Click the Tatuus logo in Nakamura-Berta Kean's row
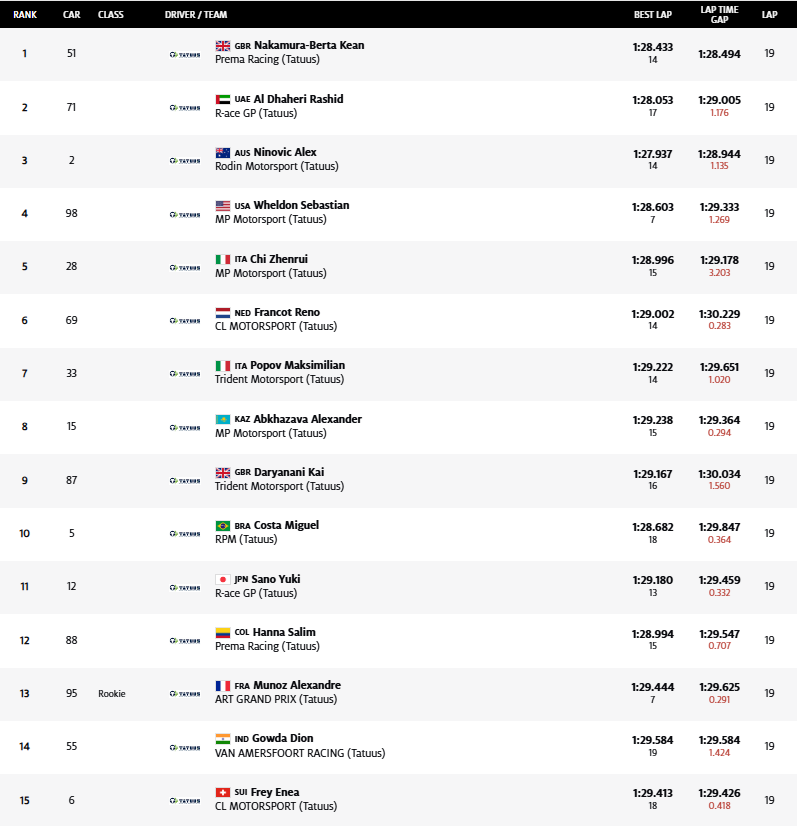797x826 pixels. [x=185, y=54]
